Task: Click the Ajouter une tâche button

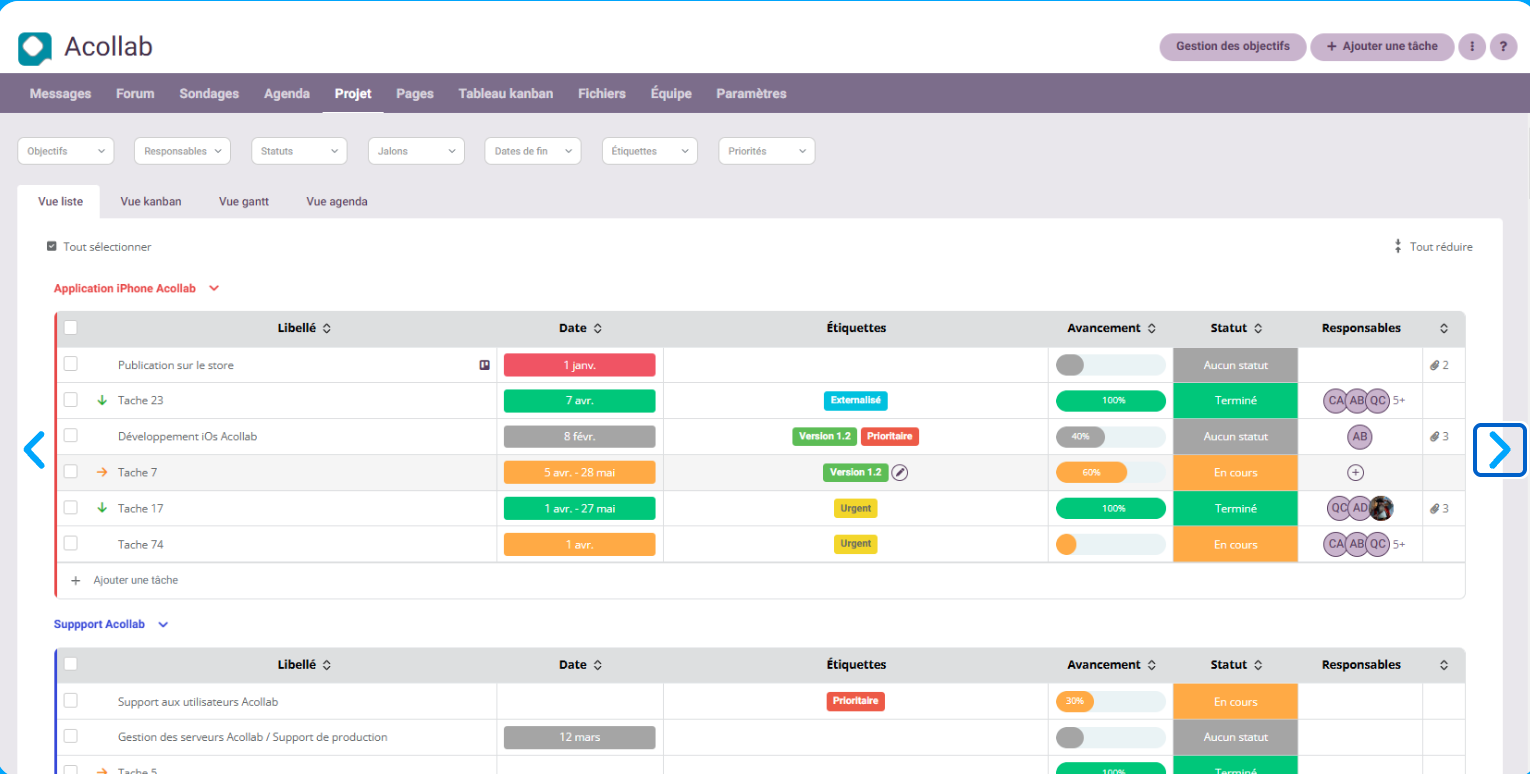Action: pyautogui.click(x=1381, y=46)
